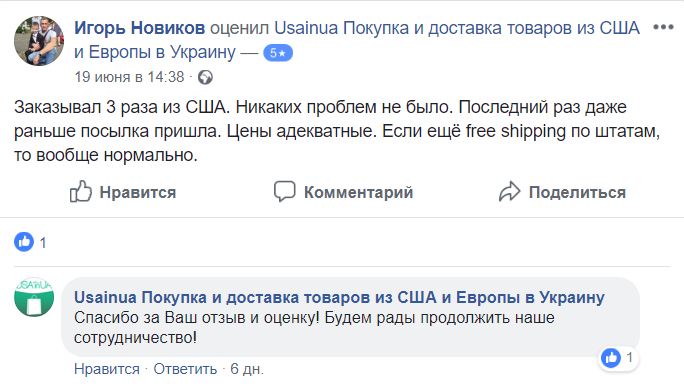Click Ответить under the page reply
The image size is (684, 387).
coord(185,369)
